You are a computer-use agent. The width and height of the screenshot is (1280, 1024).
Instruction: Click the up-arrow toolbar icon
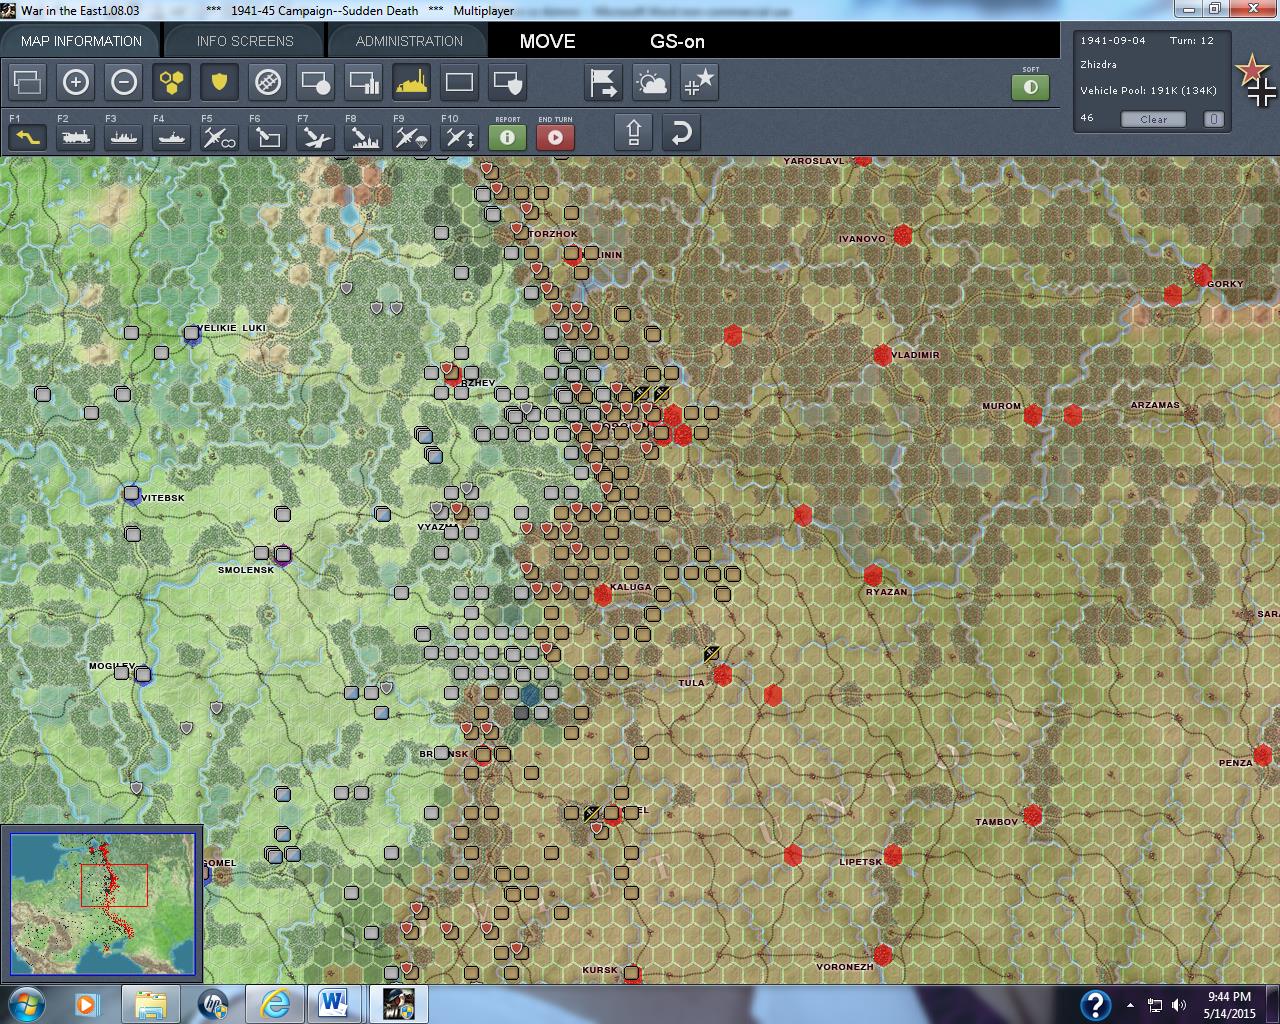coord(634,132)
